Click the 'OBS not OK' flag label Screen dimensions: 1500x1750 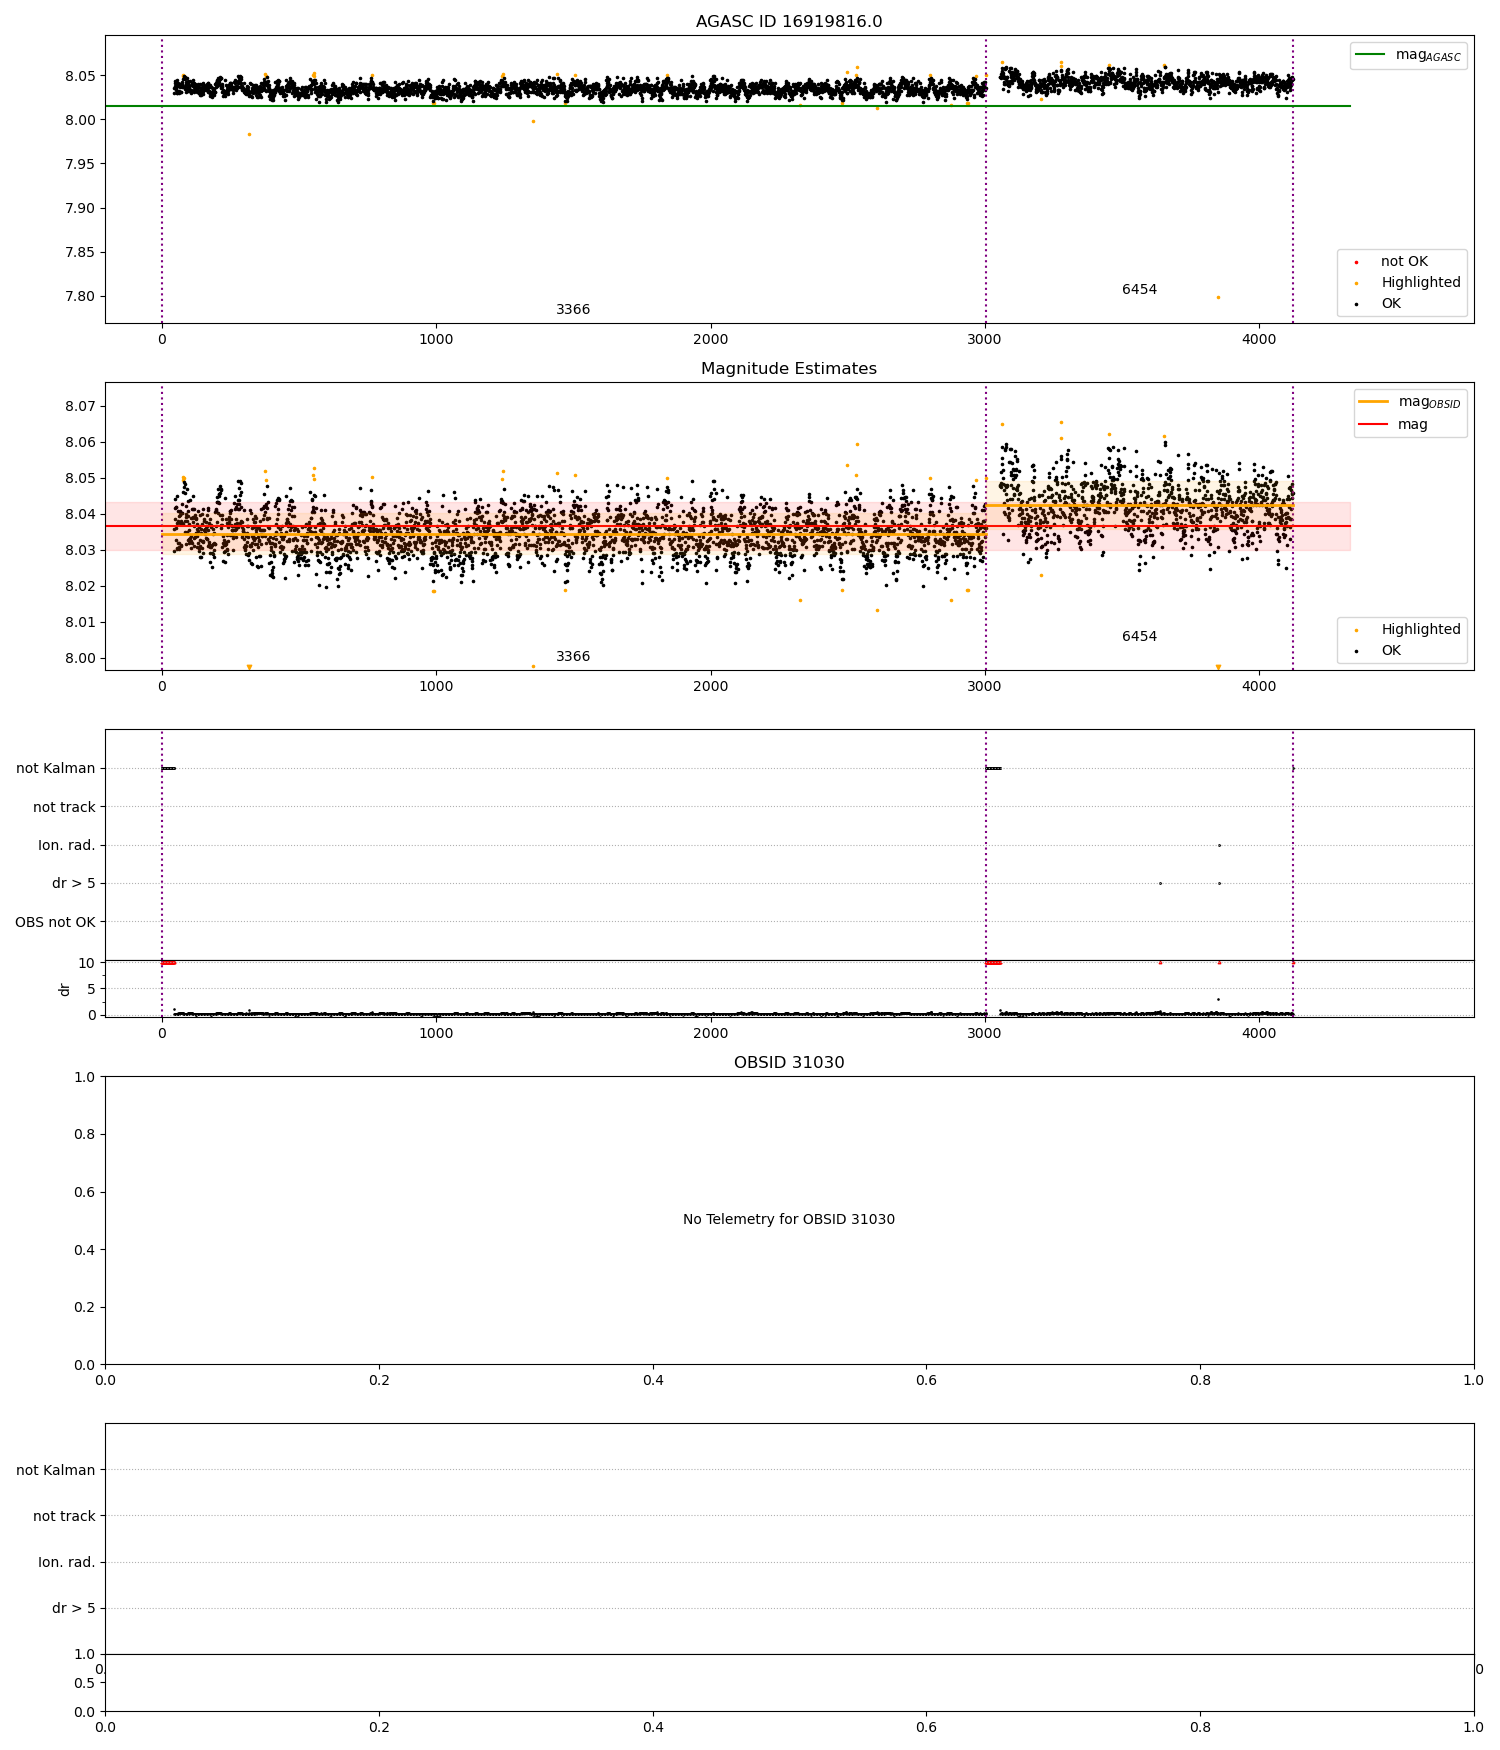click(55, 922)
